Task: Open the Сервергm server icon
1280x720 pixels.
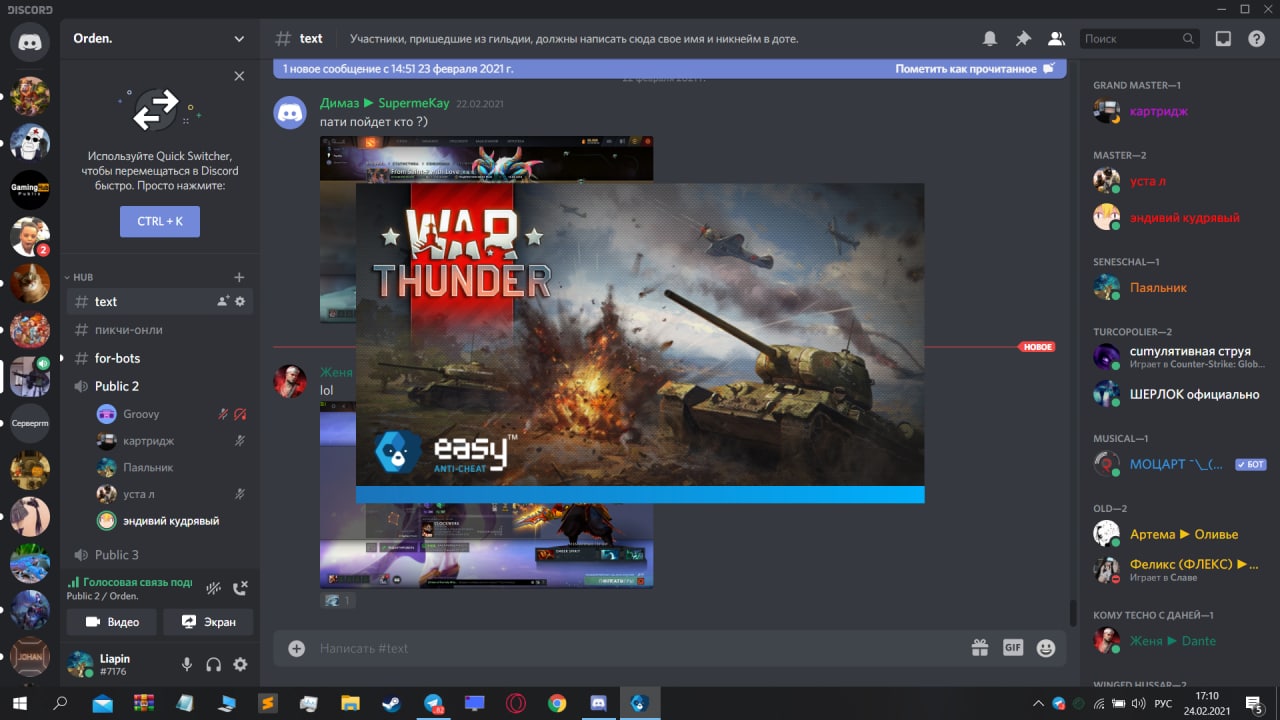Action: (30, 423)
